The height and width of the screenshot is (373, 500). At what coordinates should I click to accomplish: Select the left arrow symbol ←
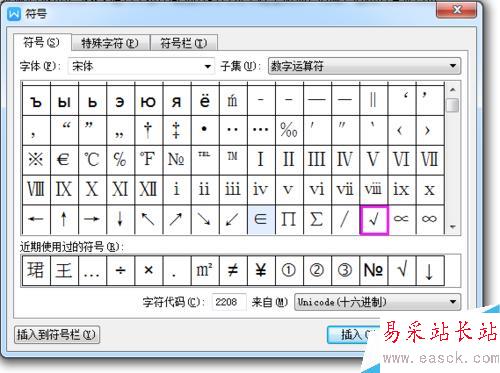[36, 220]
